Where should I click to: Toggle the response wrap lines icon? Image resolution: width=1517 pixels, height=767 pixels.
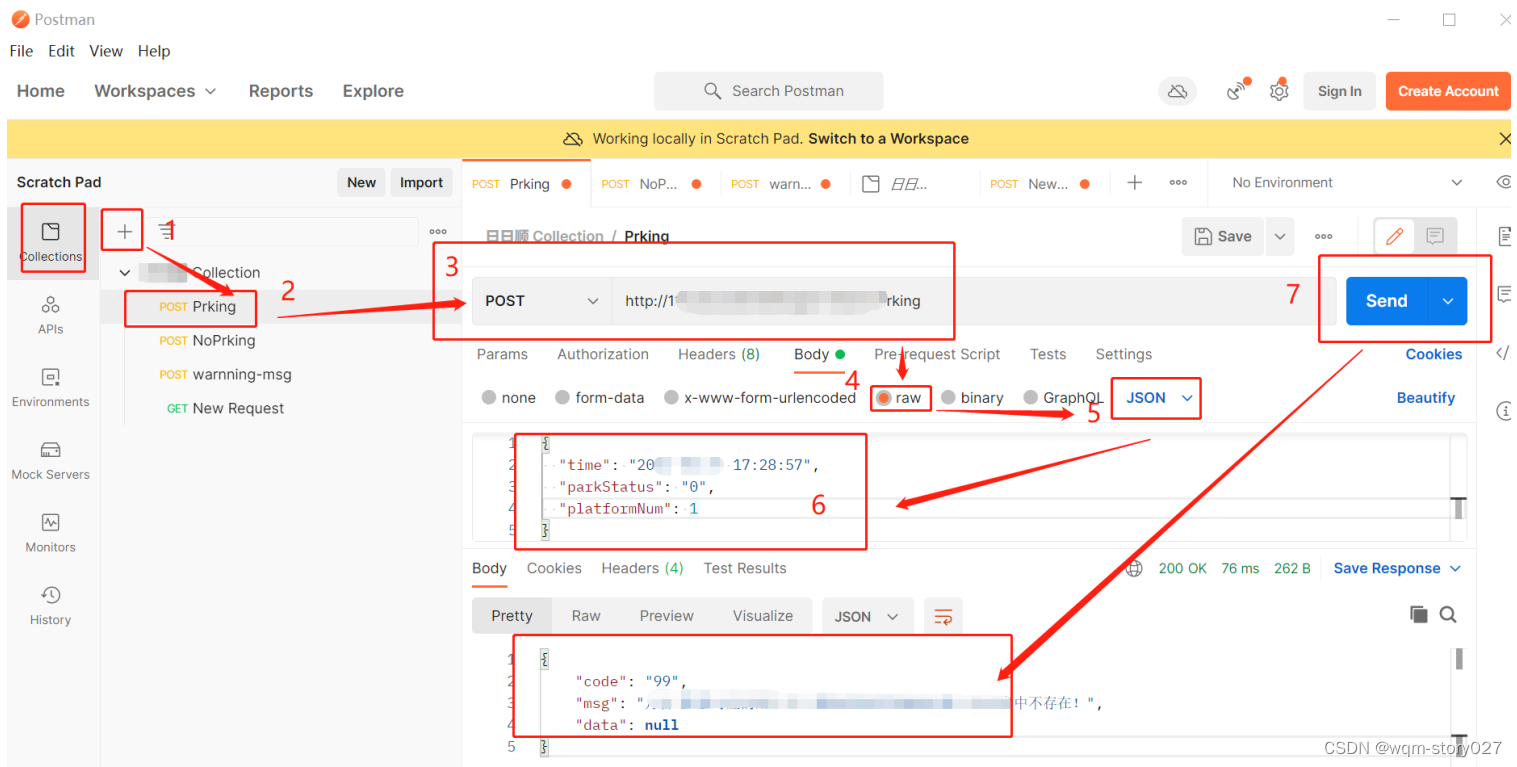point(943,616)
